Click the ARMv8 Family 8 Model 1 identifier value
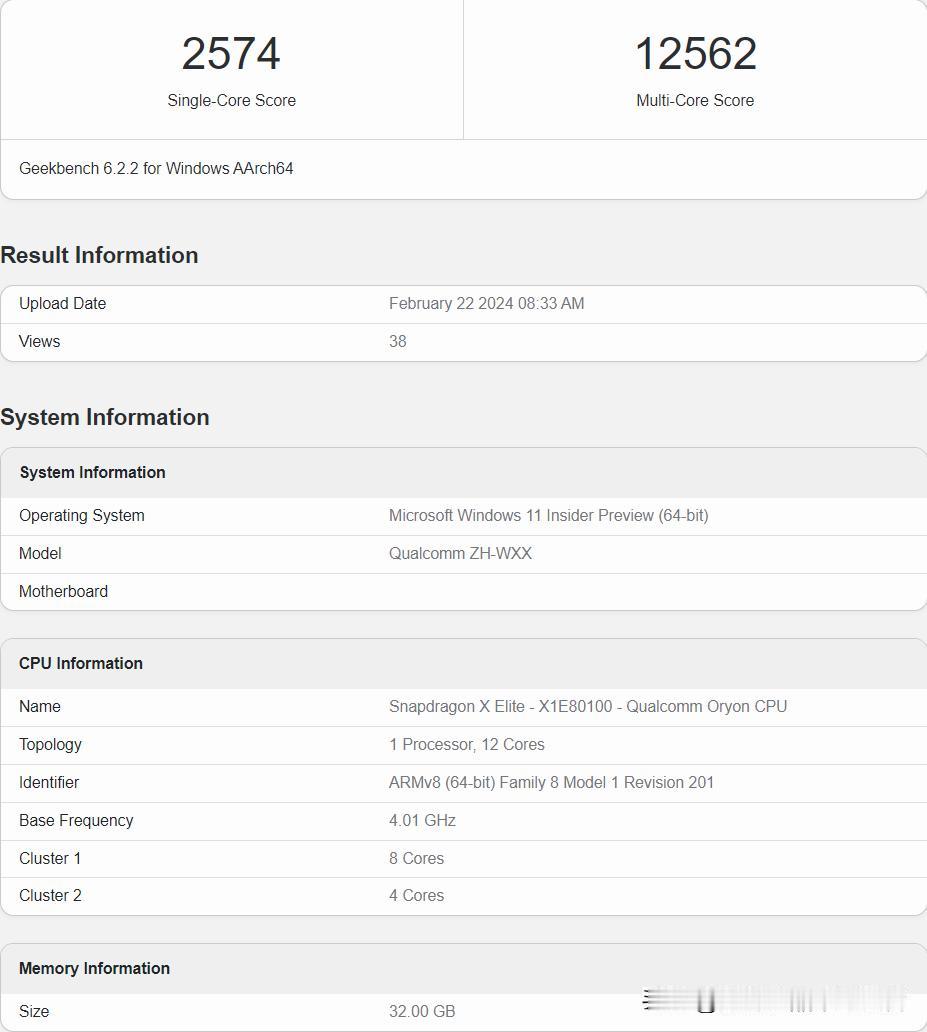927x1032 pixels. tap(551, 782)
